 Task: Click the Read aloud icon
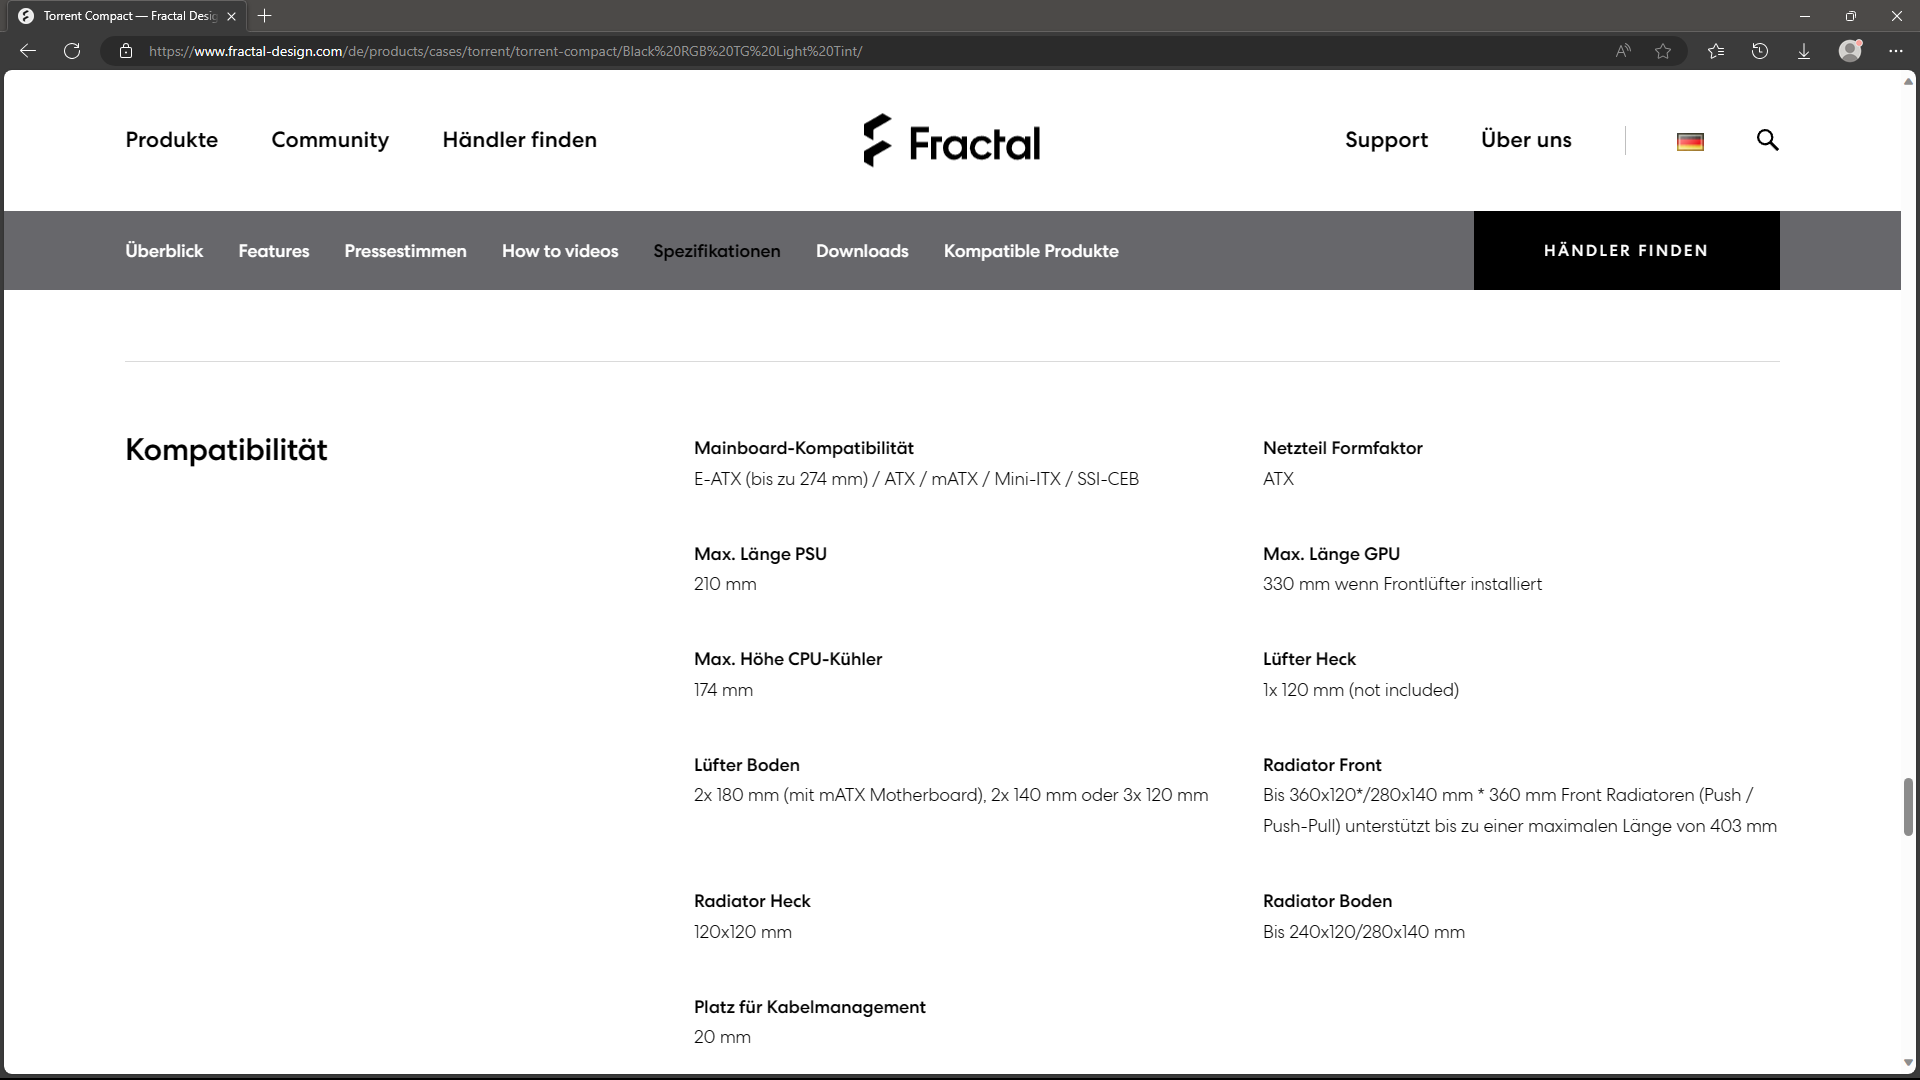pyautogui.click(x=1623, y=51)
